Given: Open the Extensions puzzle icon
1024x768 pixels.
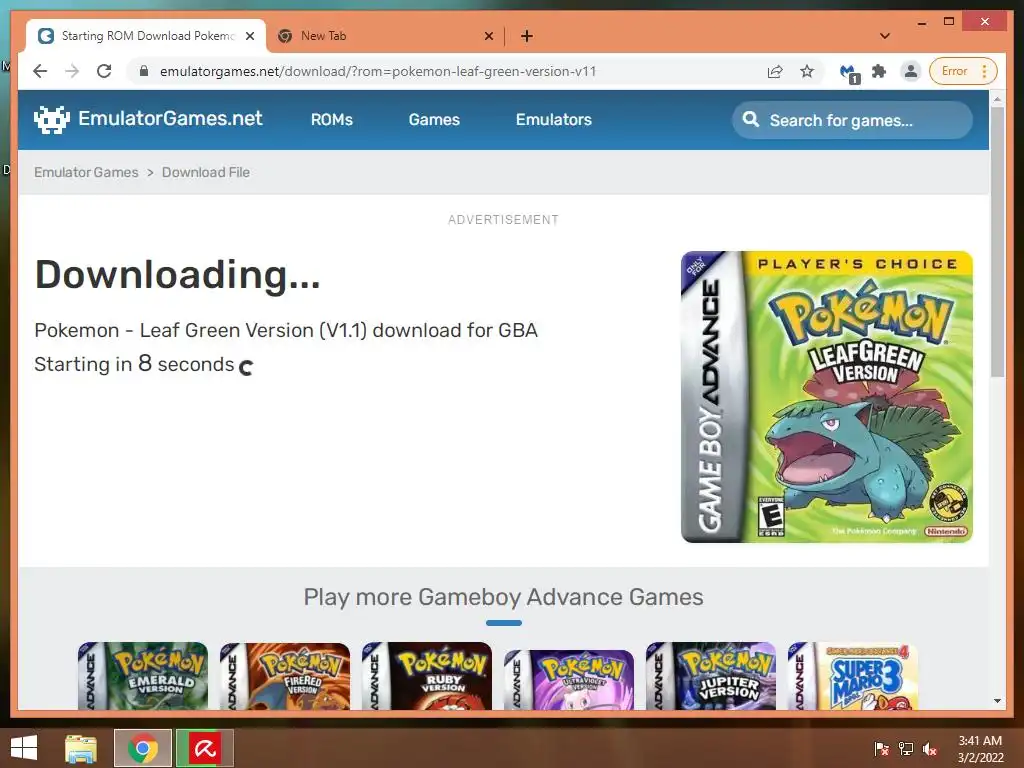Looking at the screenshot, I should tap(879, 71).
